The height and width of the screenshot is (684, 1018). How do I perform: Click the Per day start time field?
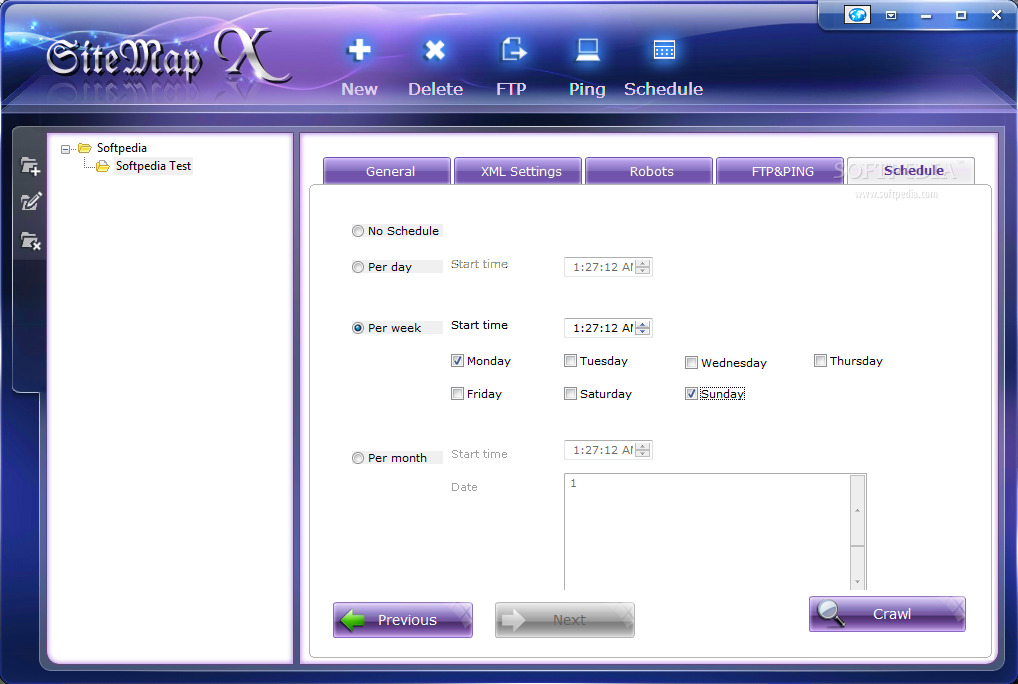click(608, 267)
